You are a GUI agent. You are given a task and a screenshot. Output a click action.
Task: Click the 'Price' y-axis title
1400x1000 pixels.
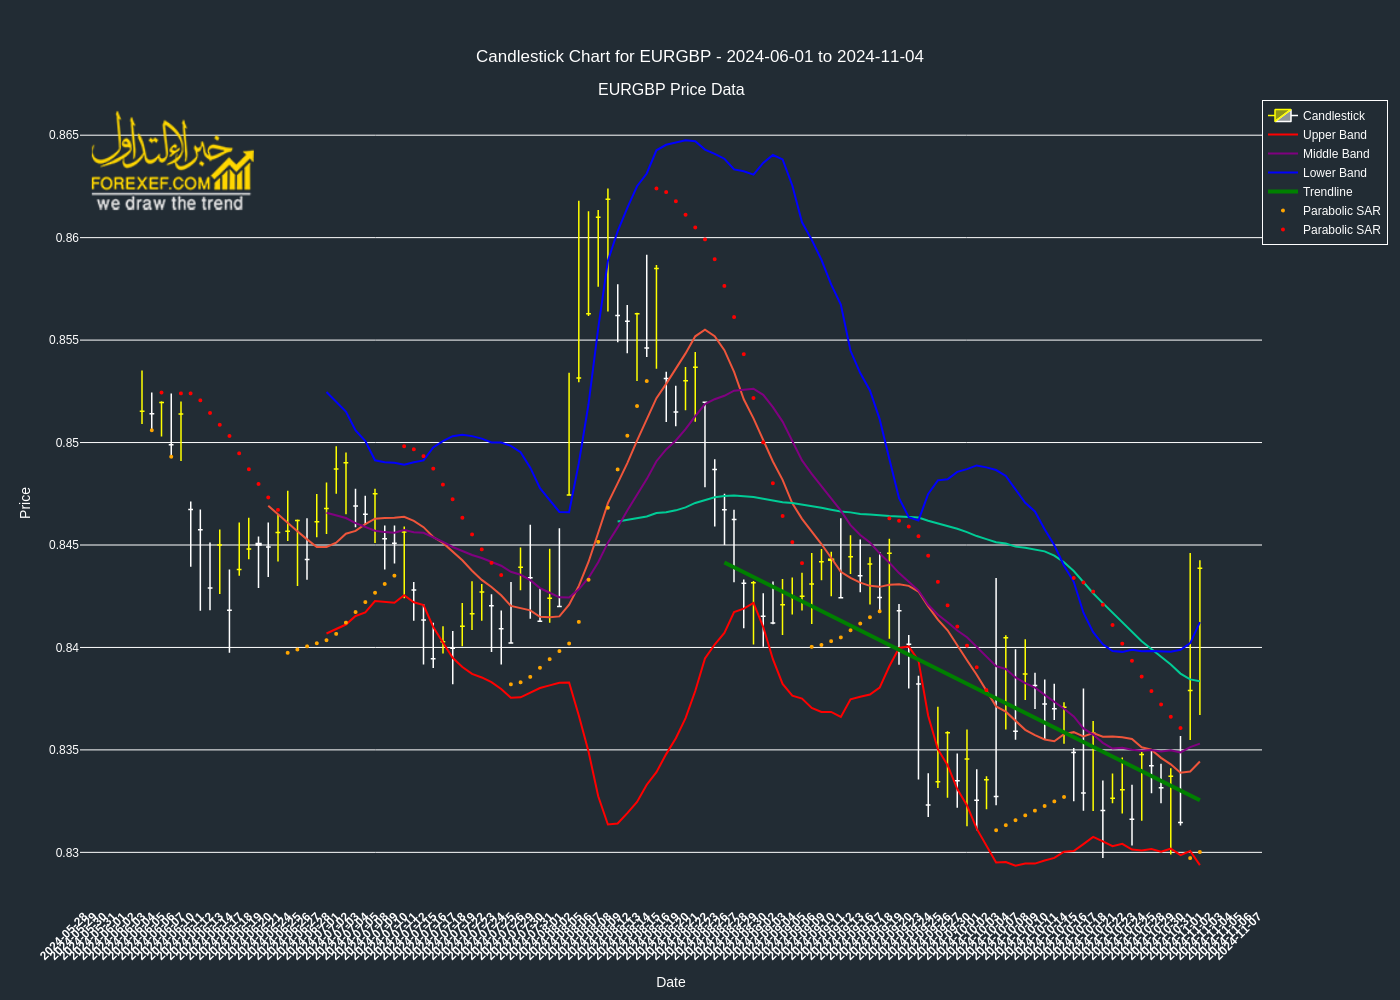coord(26,503)
